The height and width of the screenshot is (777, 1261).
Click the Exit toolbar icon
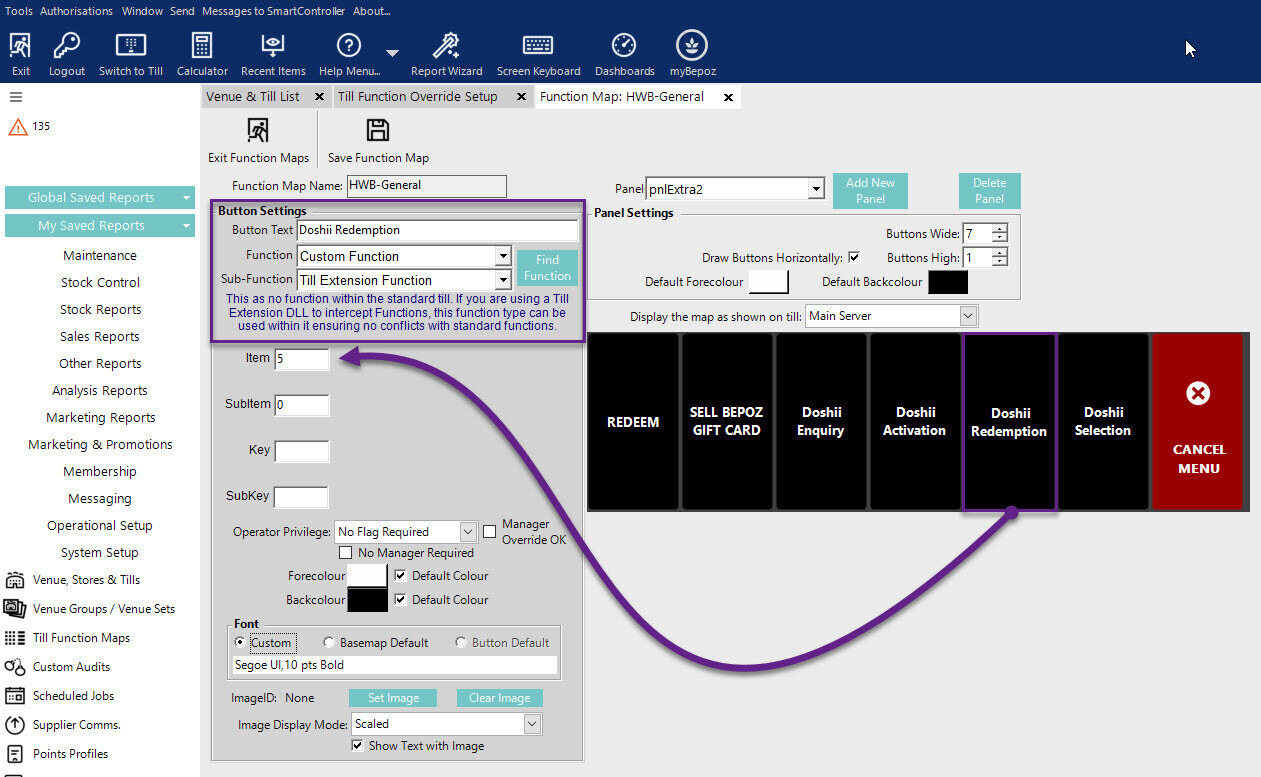coord(21,46)
